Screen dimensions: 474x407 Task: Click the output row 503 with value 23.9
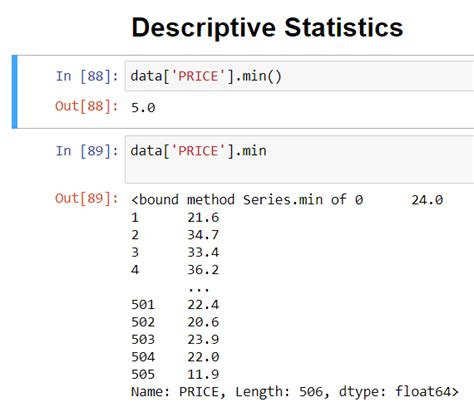[175, 339]
